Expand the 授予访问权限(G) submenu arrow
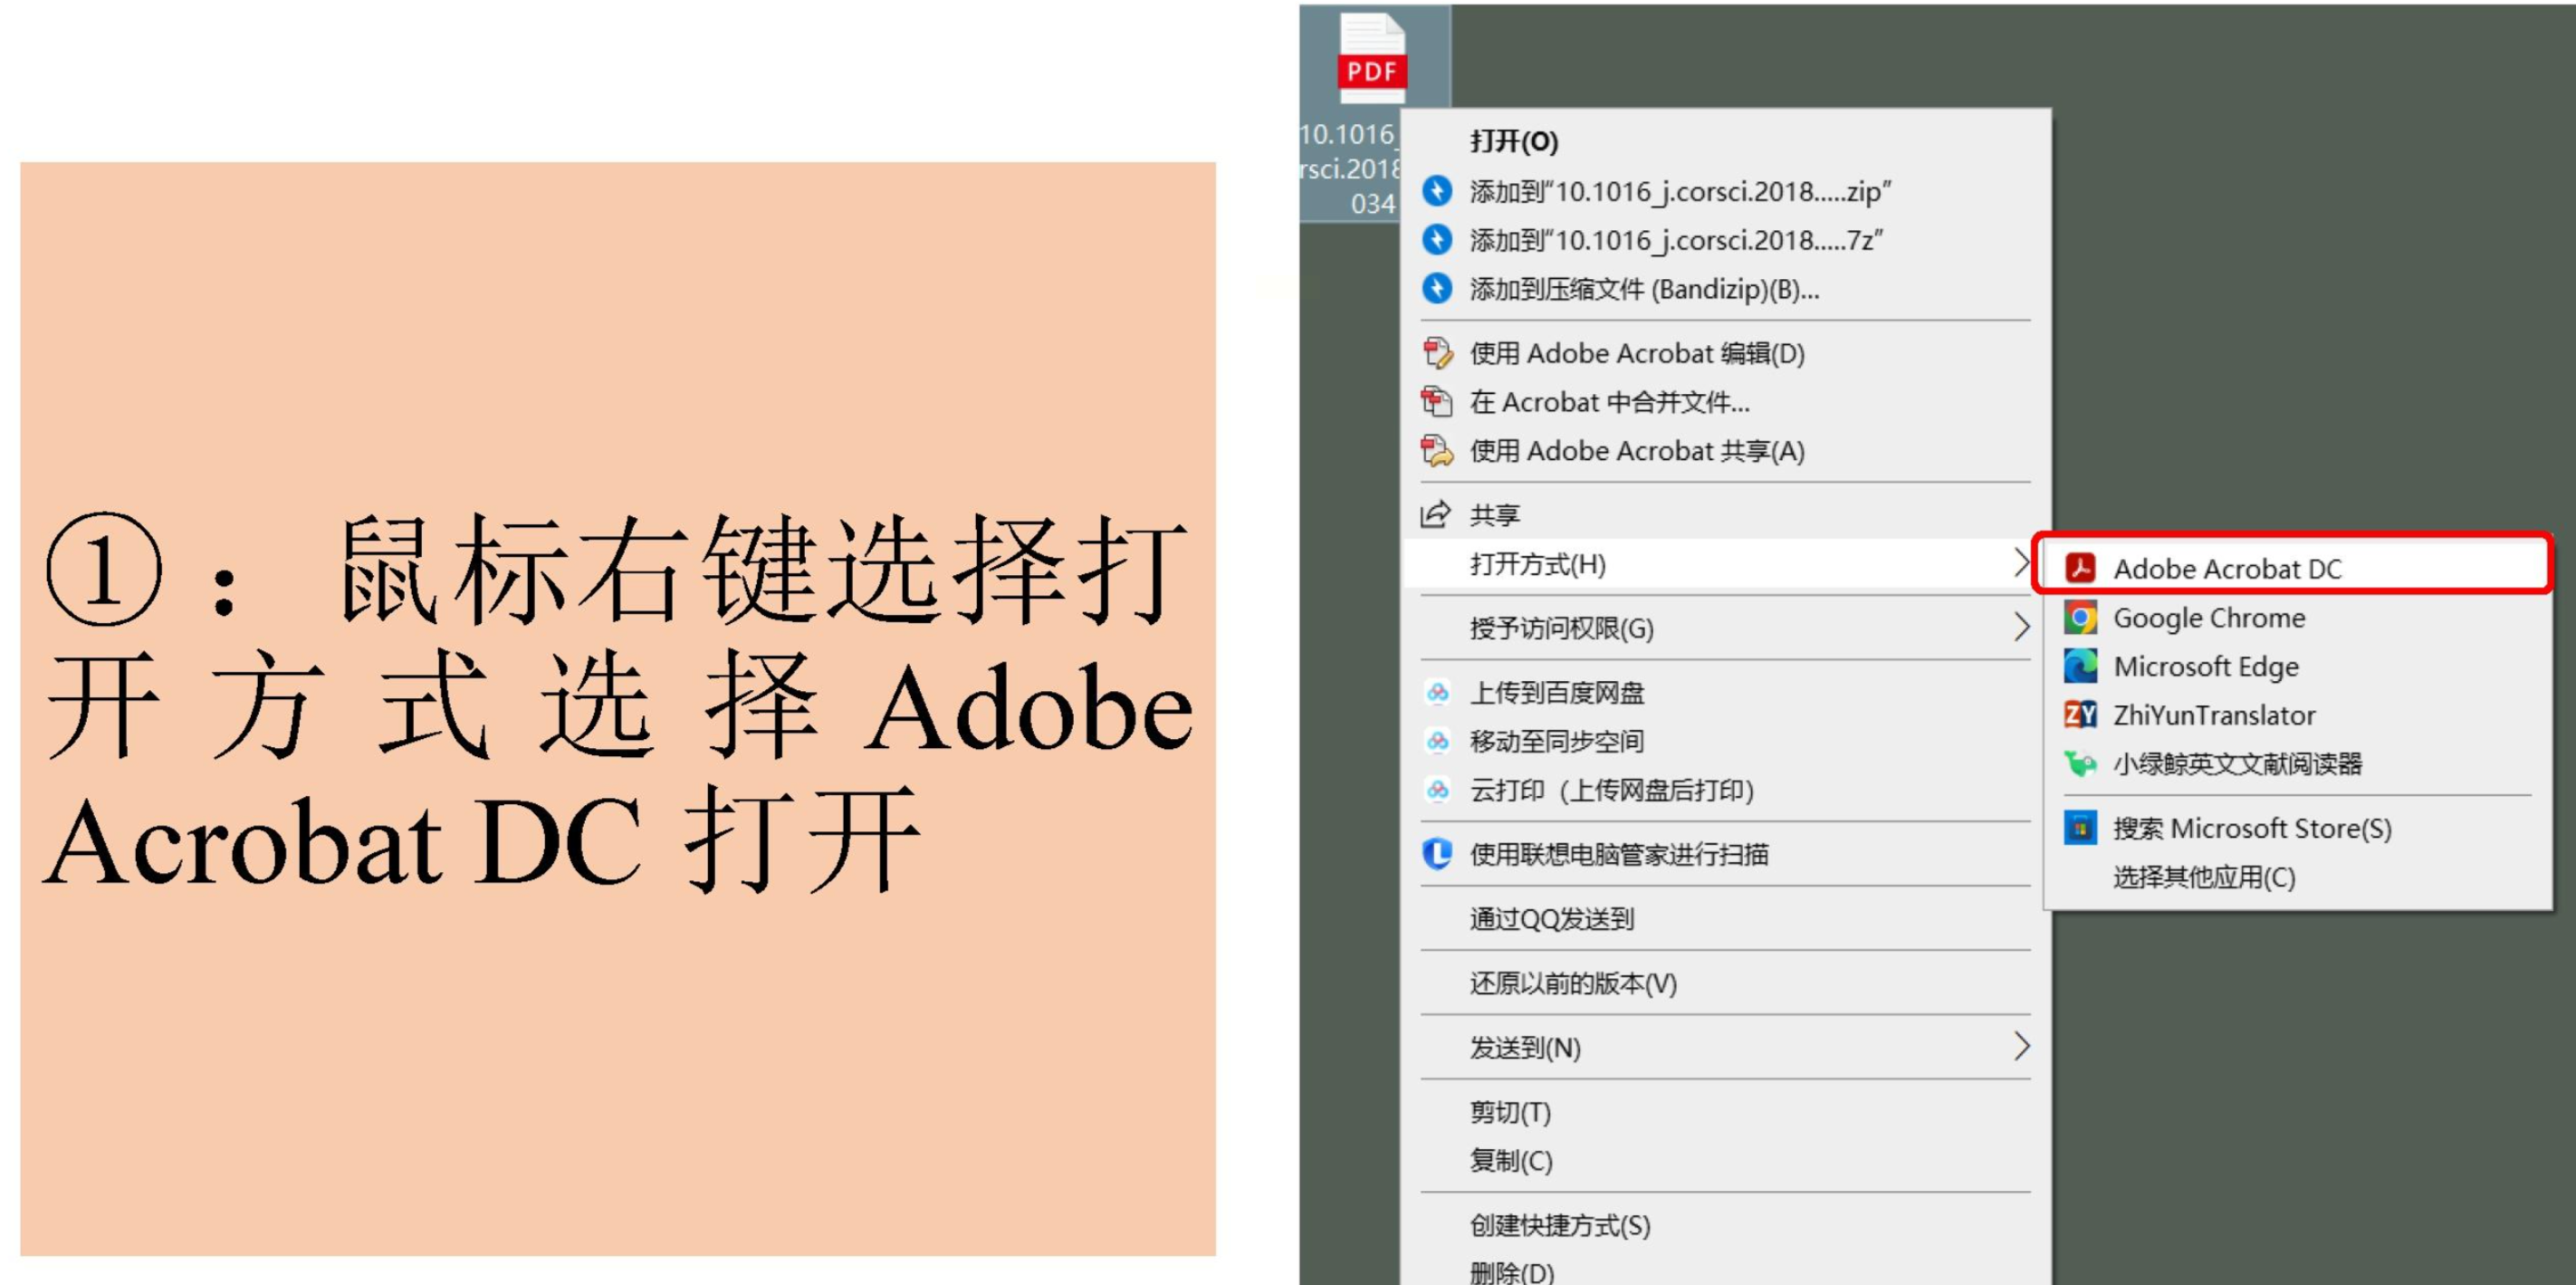Viewport: 2576px width, 1285px height. point(2021,628)
